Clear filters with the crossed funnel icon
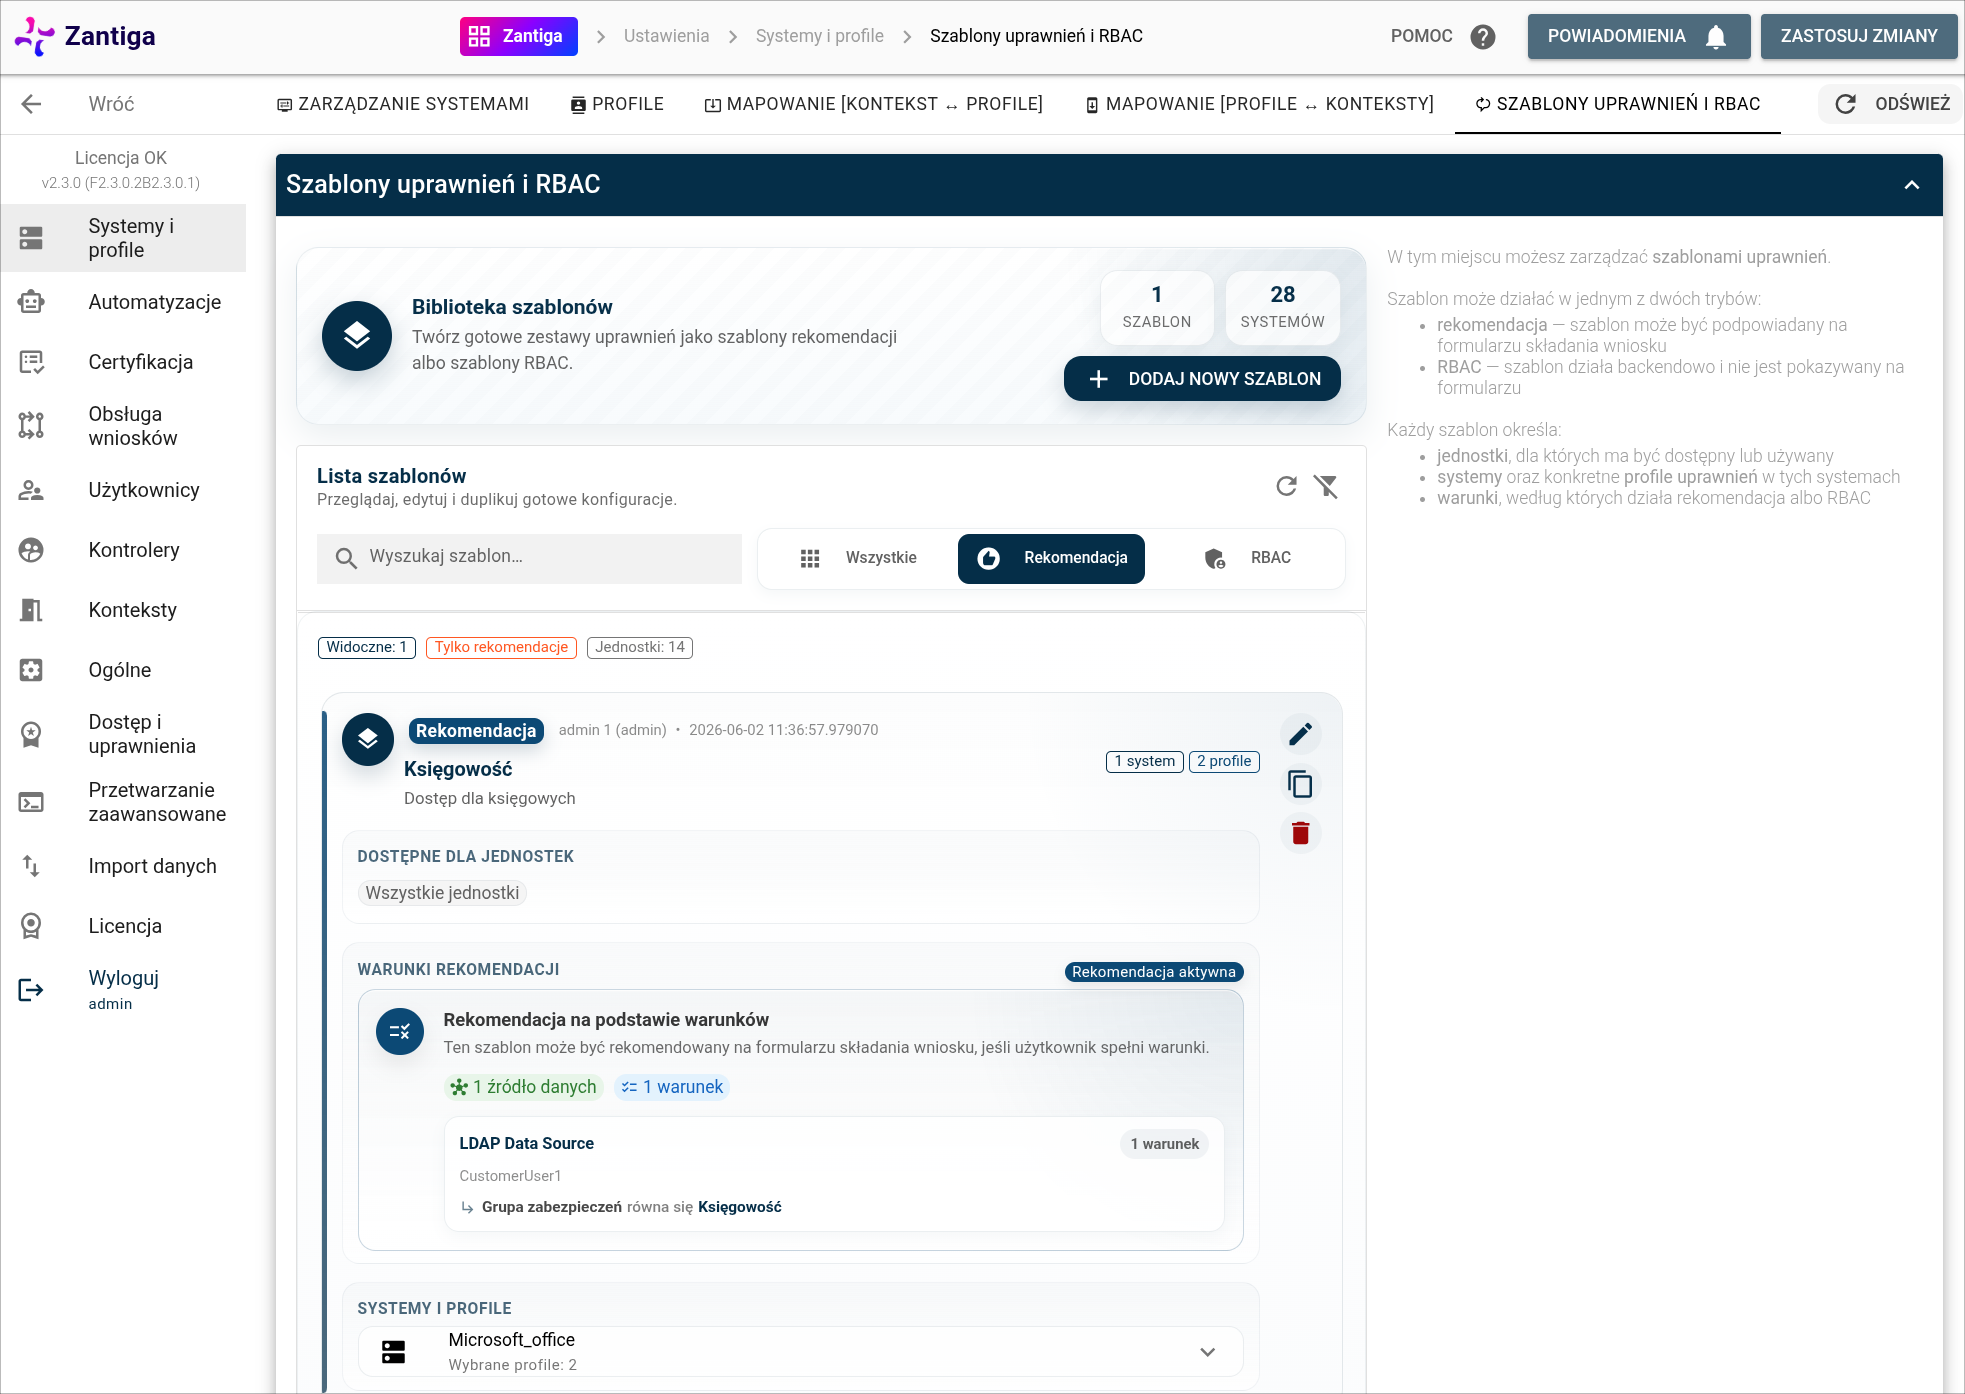 coord(1326,486)
